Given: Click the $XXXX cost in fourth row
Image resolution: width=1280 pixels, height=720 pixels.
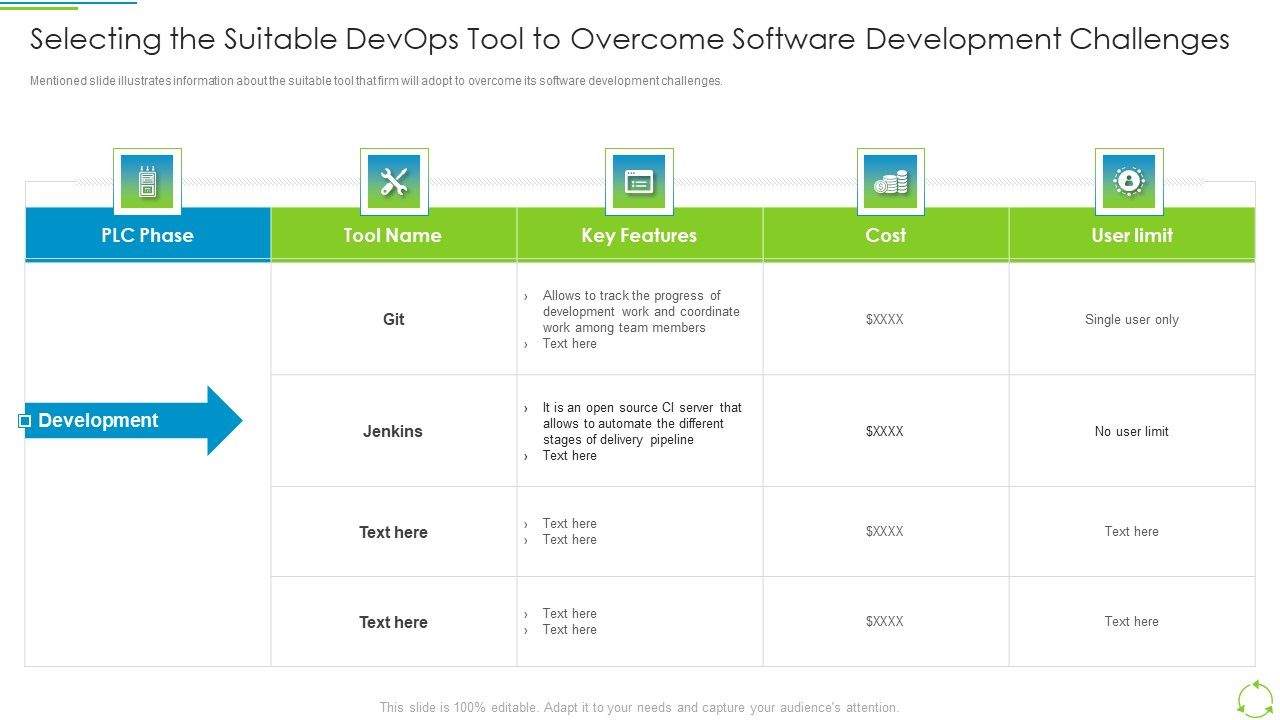Looking at the screenshot, I should (885, 621).
